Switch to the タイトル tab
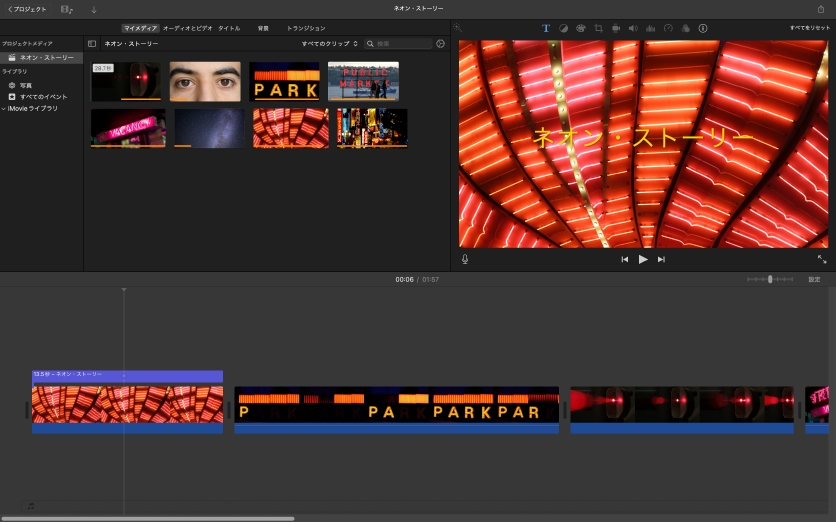 pyautogui.click(x=229, y=28)
